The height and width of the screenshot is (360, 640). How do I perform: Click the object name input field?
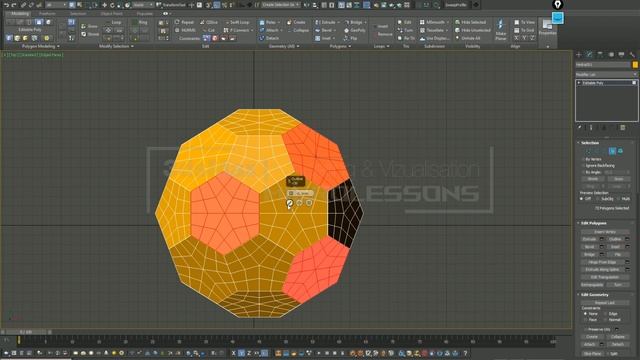coord(603,65)
